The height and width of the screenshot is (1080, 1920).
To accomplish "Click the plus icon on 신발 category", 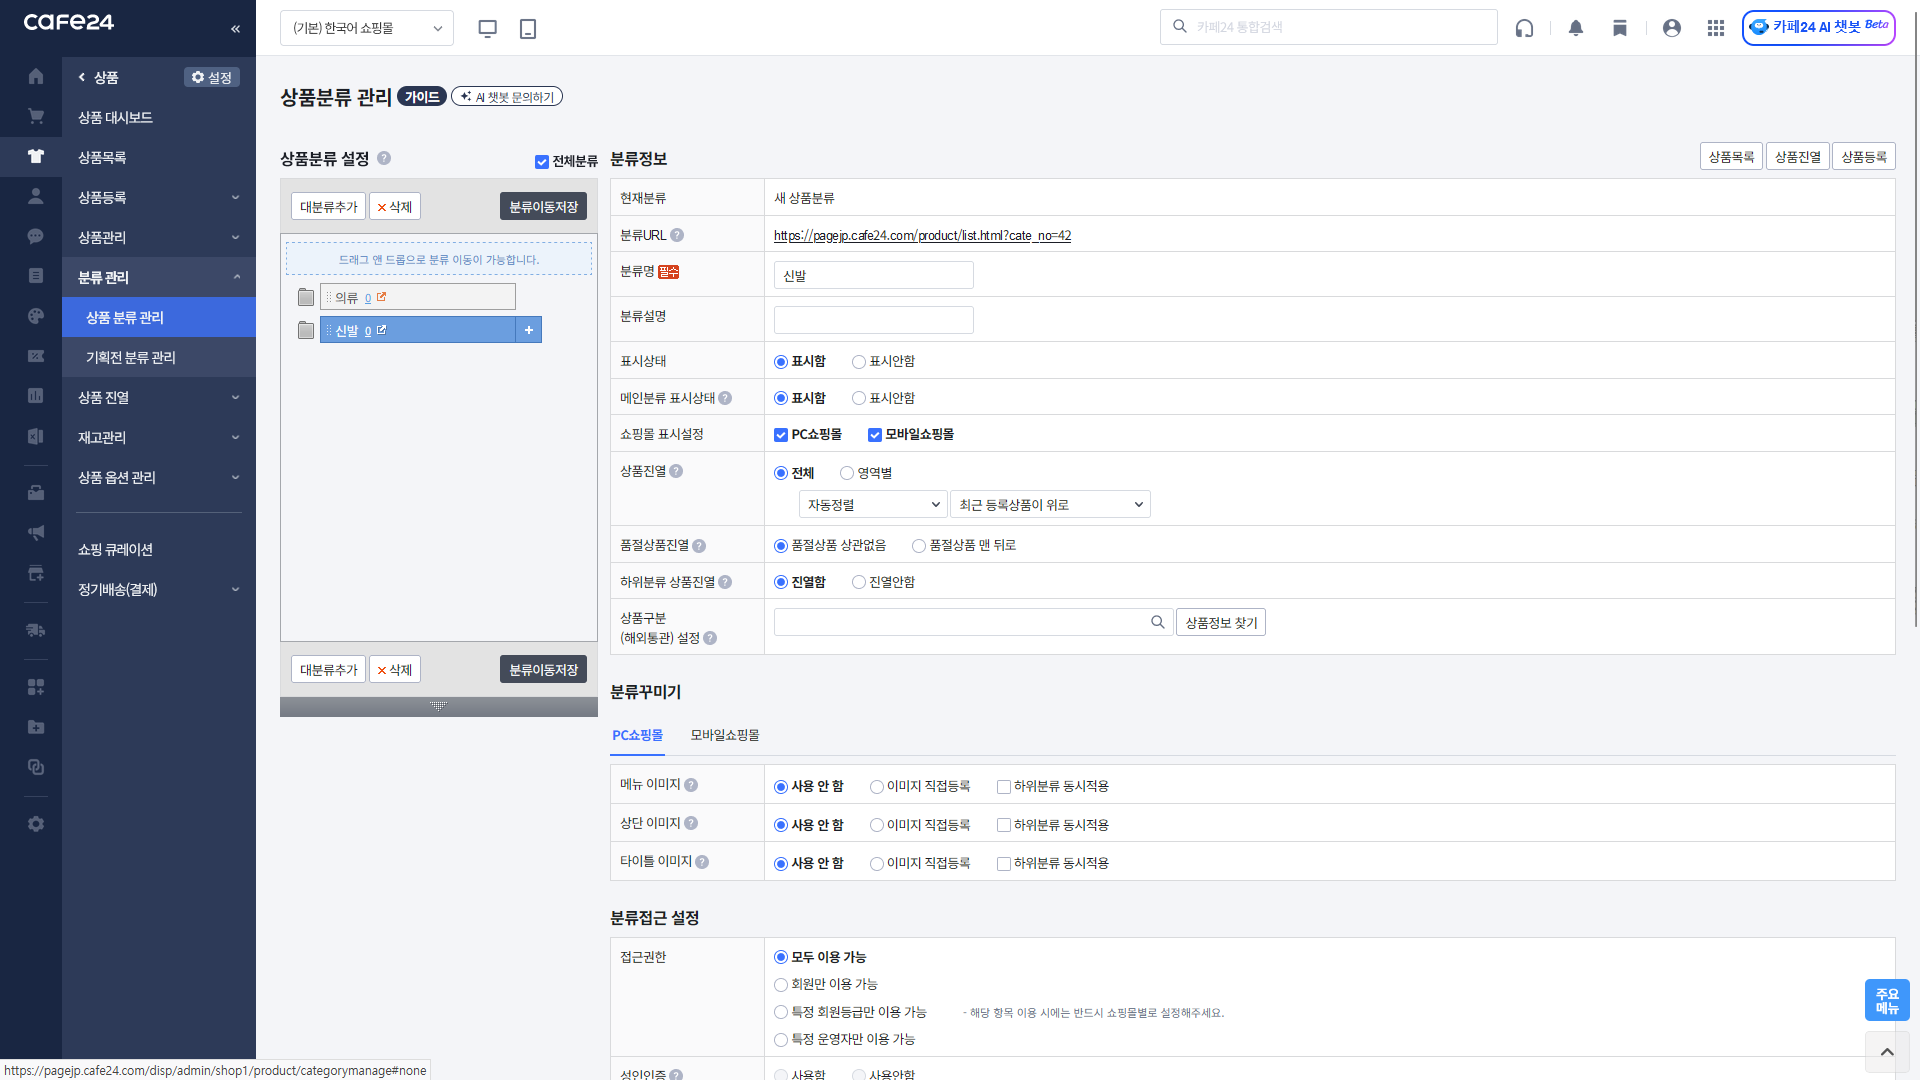I will click(529, 330).
